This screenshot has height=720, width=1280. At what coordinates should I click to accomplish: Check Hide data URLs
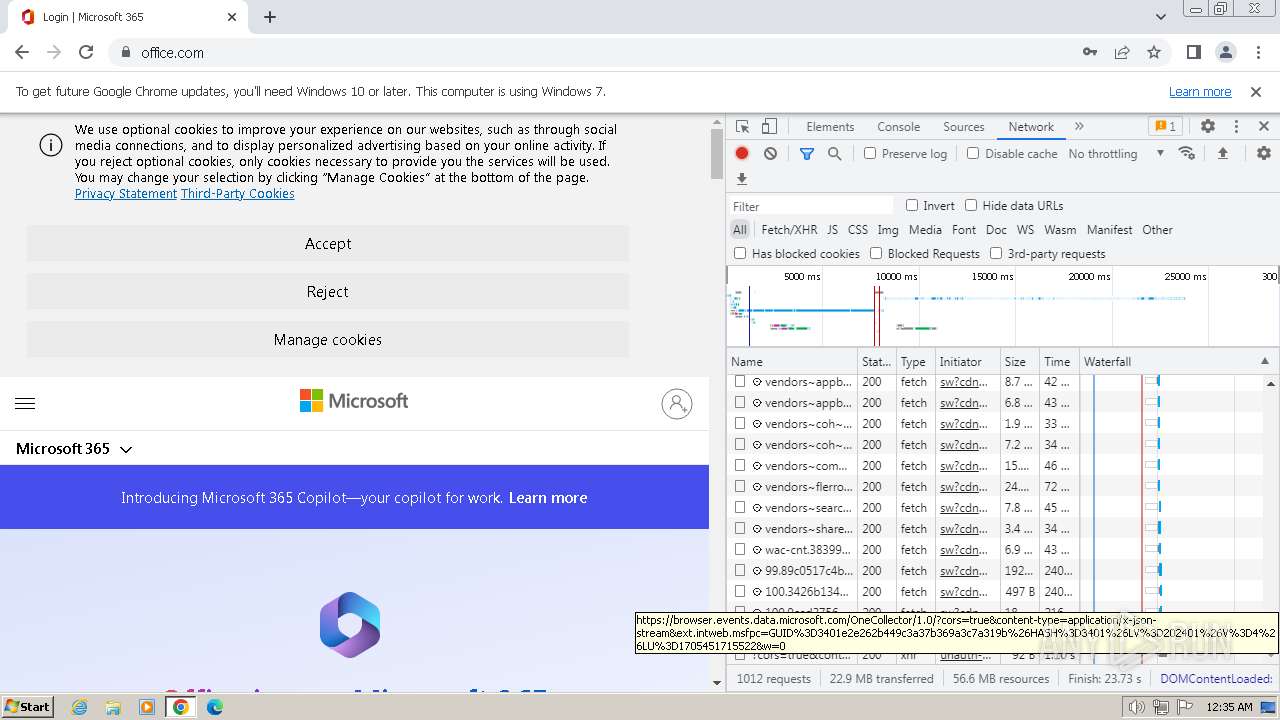(971, 206)
